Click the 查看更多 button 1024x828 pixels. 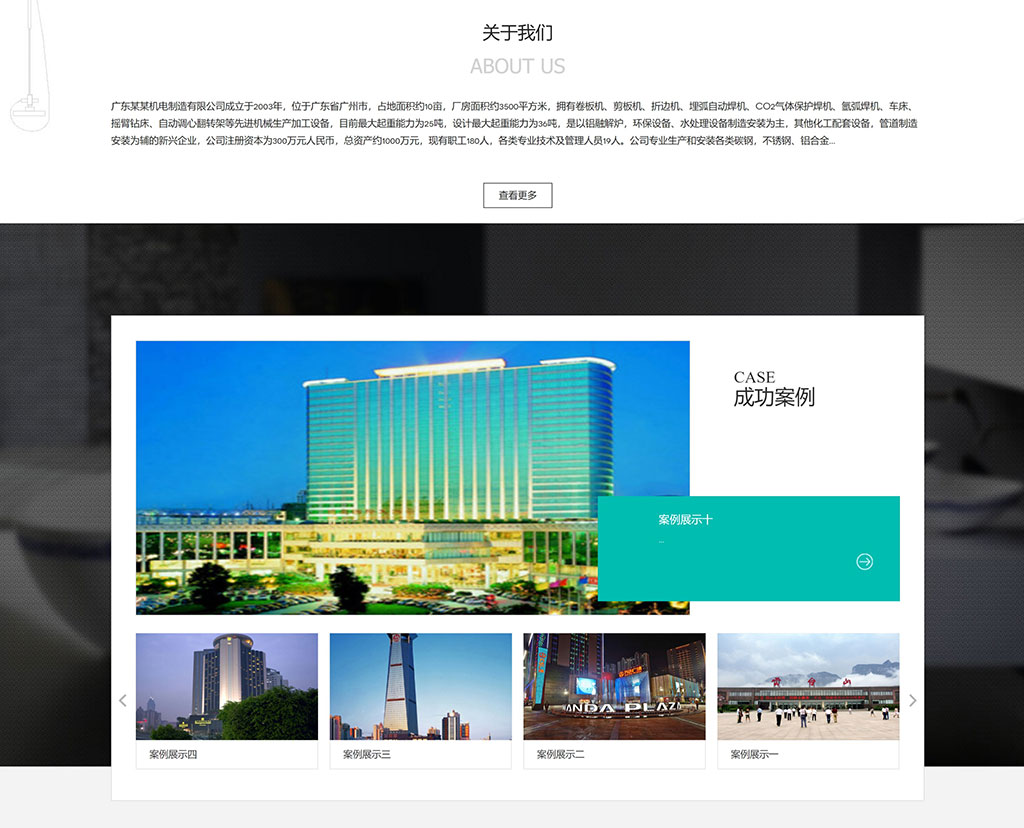[518, 196]
